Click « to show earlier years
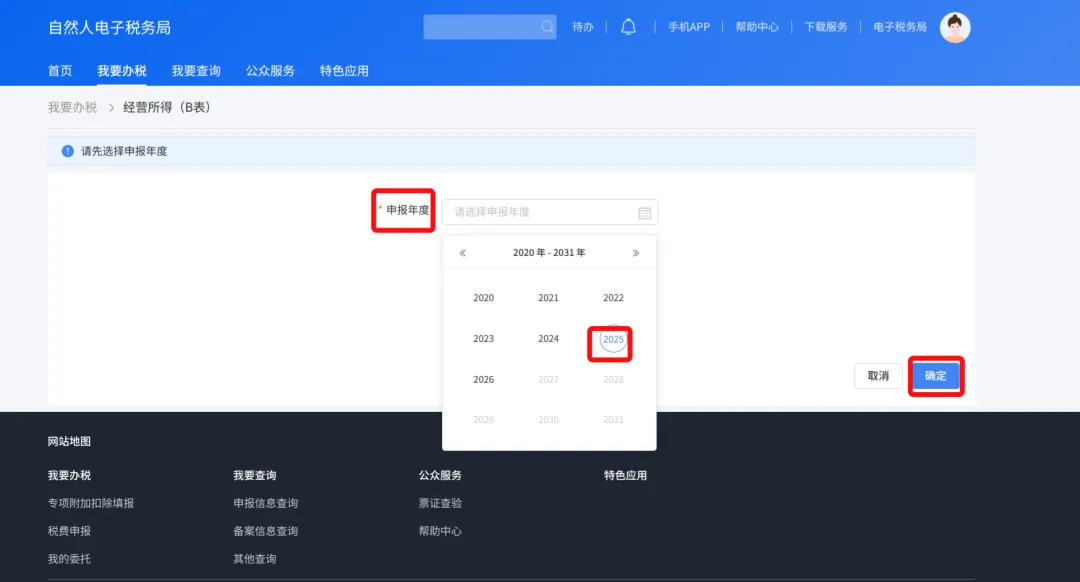Screen dimensions: 1080x582 pyautogui.click(x=462, y=252)
